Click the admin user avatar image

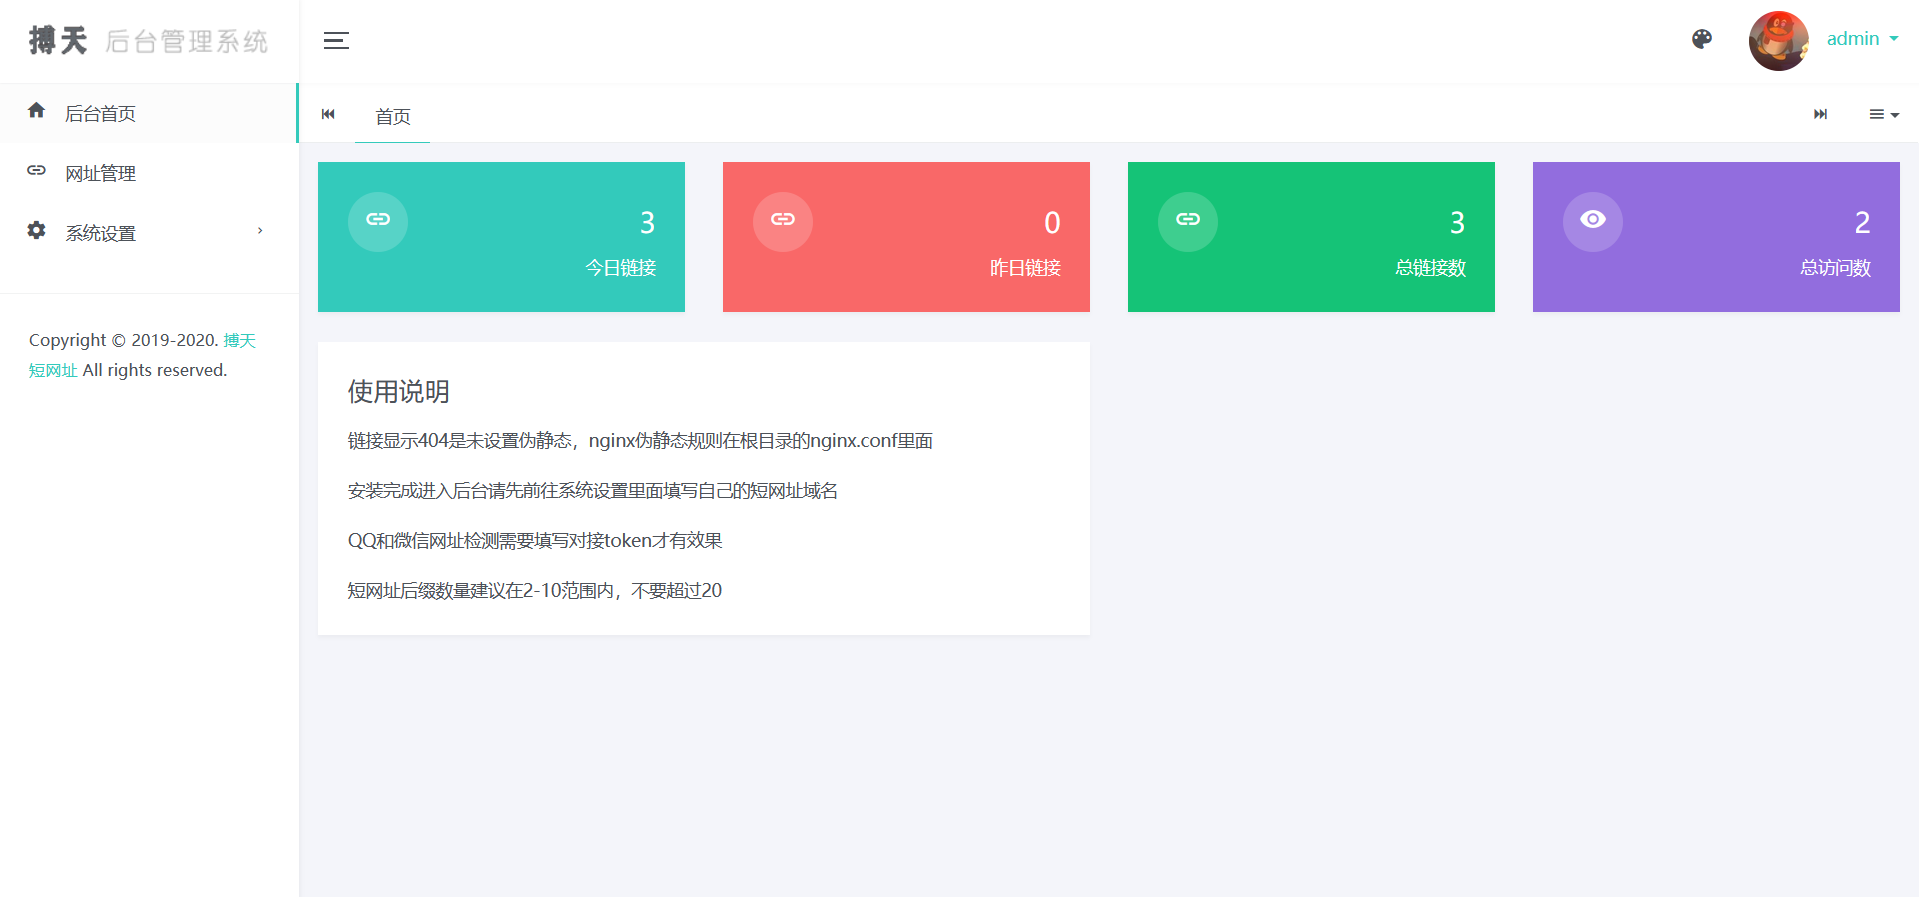point(1777,41)
